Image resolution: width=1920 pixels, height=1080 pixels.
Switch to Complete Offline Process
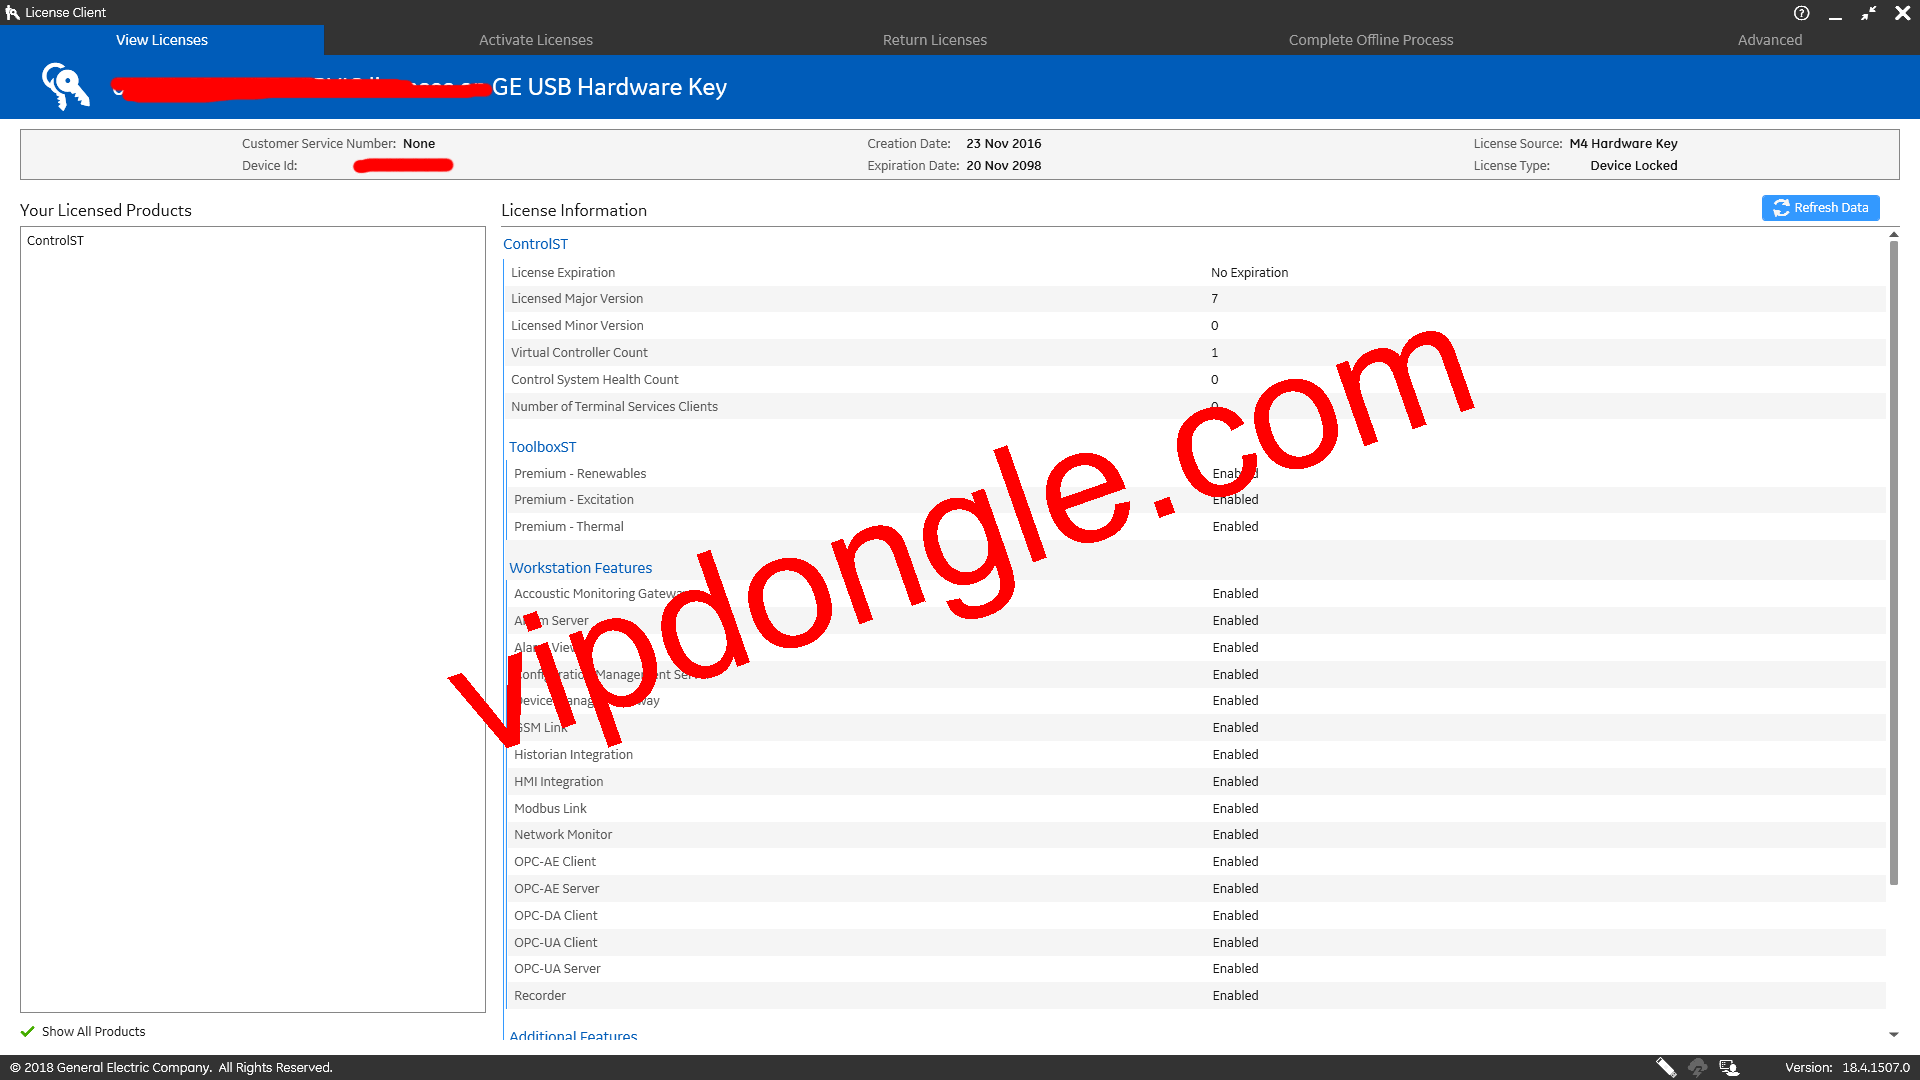click(x=1370, y=39)
